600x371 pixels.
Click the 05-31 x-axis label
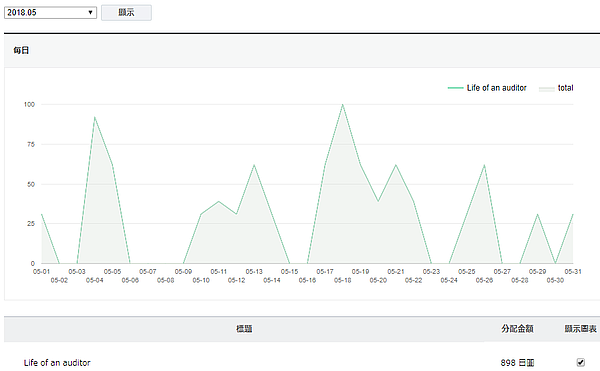pos(573,272)
